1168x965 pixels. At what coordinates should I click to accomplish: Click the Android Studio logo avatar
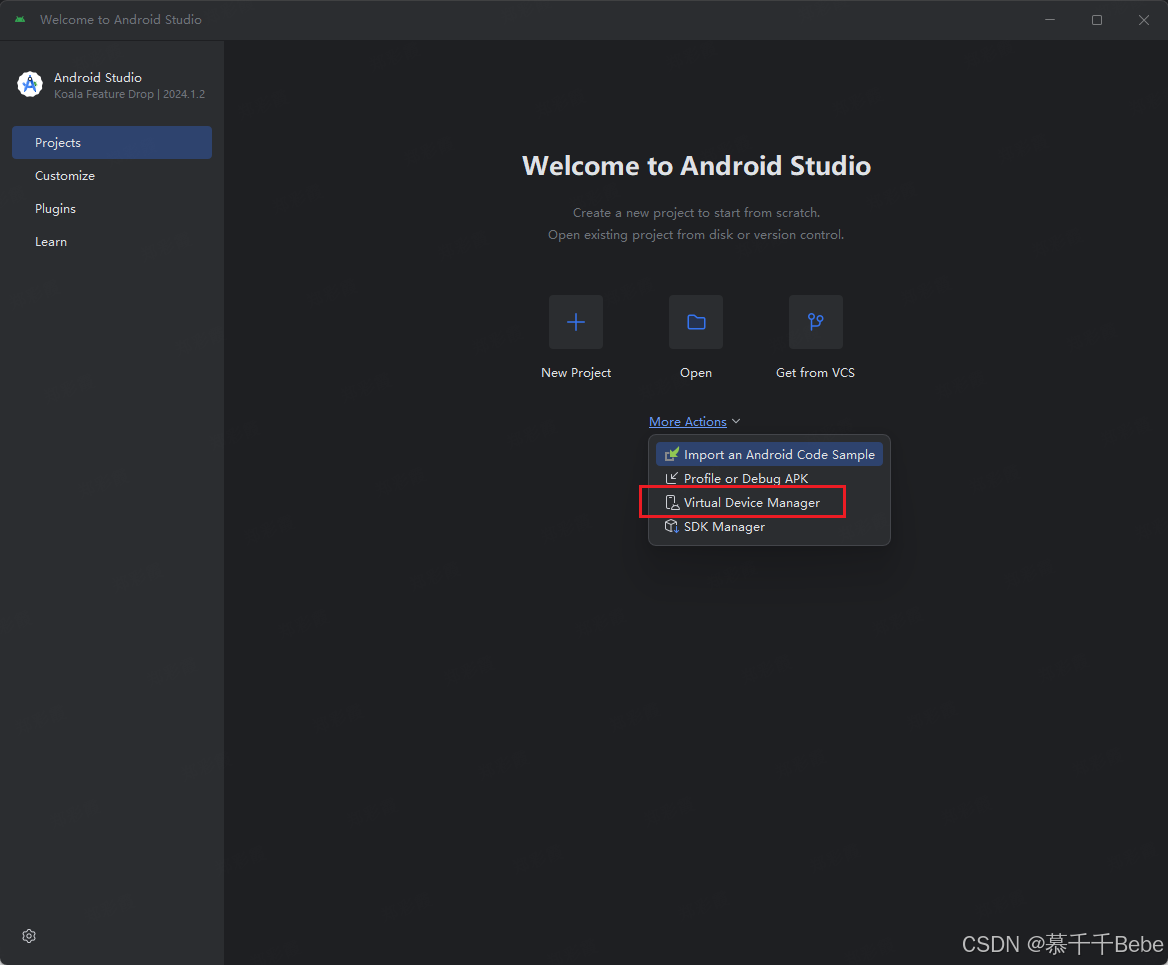pos(29,84)
